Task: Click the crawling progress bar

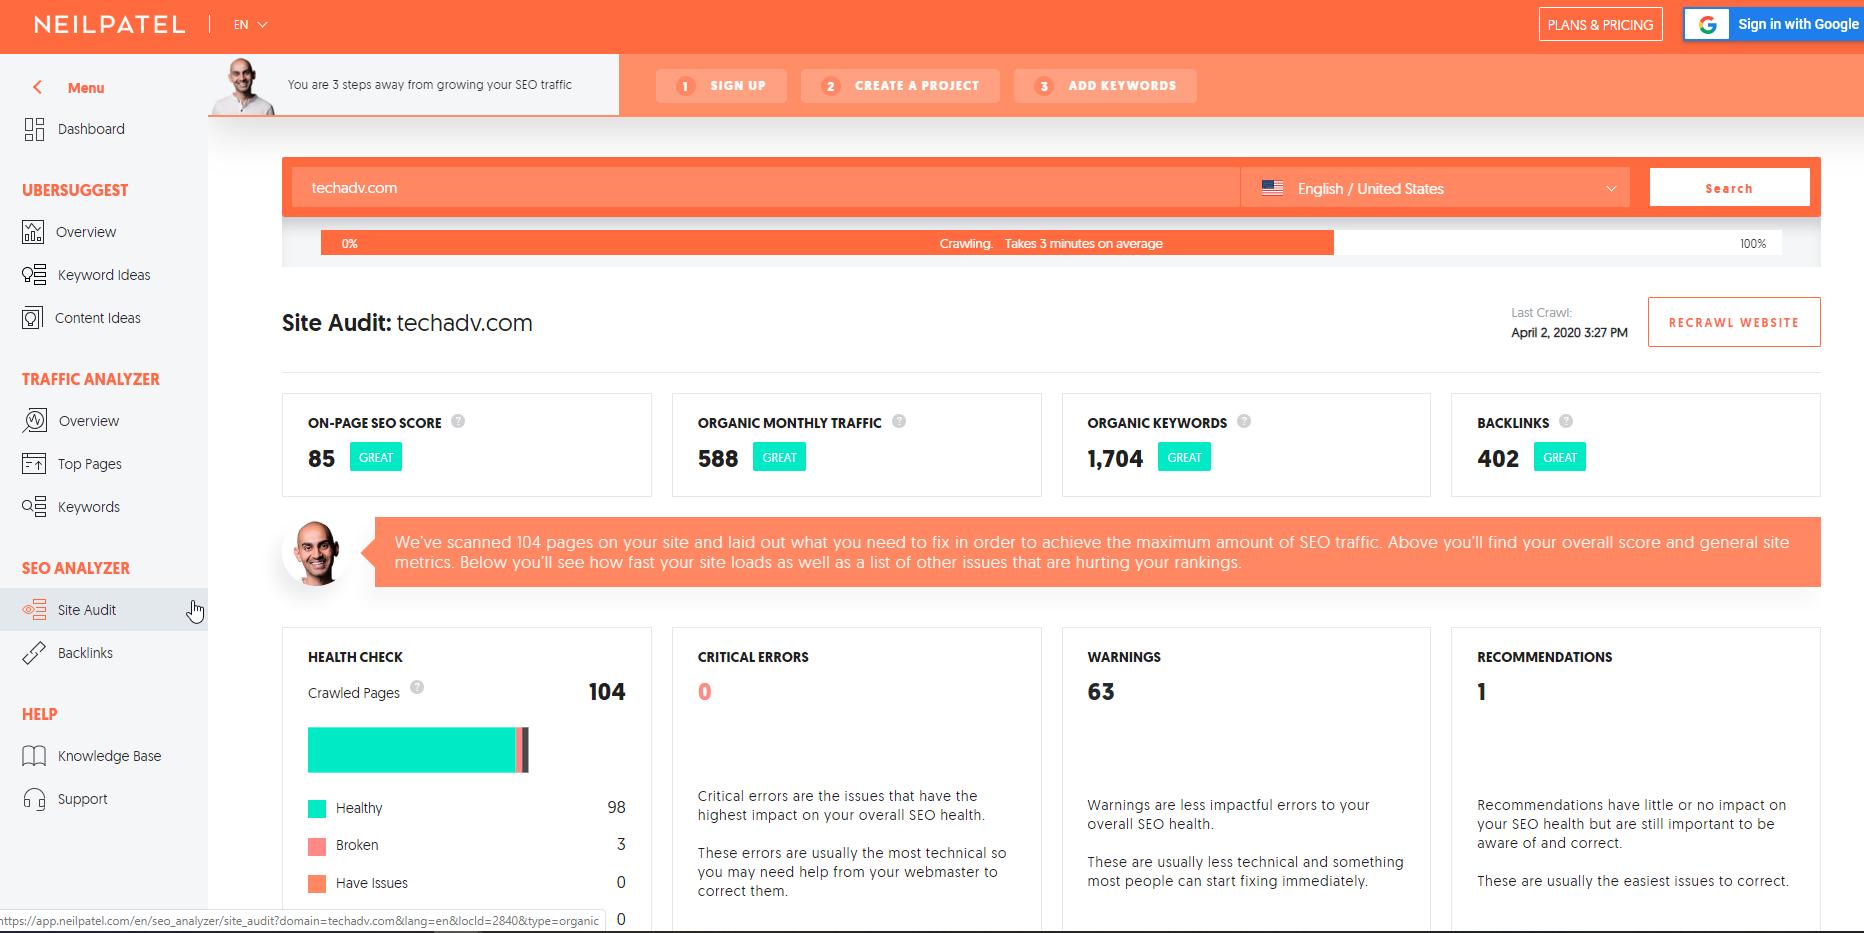Action: [1050, 243]
